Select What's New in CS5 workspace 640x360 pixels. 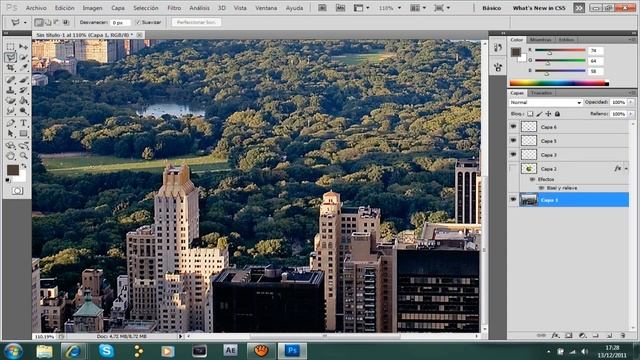[539, 8]
